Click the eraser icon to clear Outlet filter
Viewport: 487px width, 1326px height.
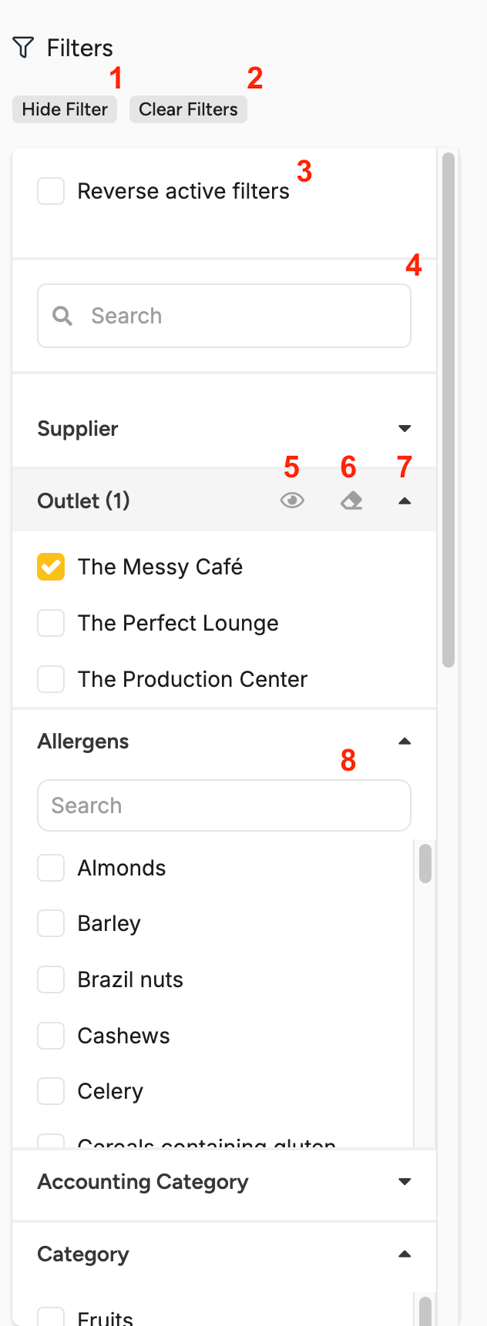[x=351, y=501]
